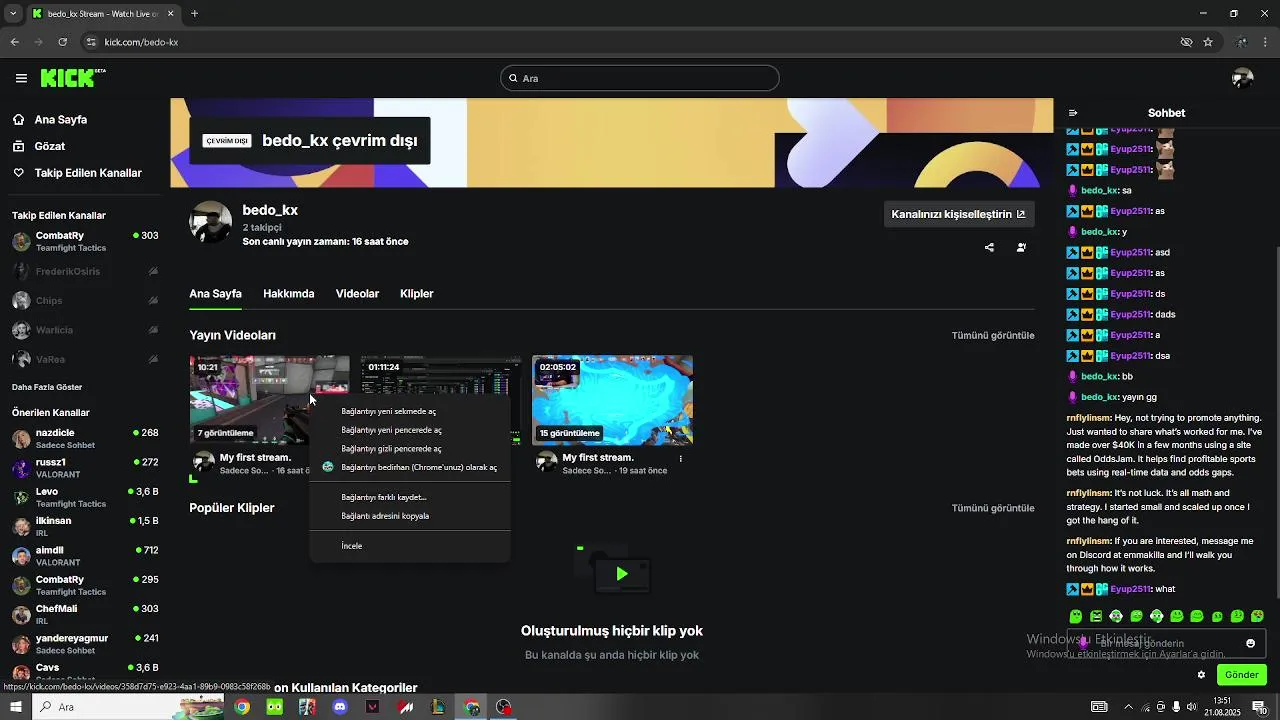Open Discord from the taskbar

pyautogui.click(x=340, y=707)
